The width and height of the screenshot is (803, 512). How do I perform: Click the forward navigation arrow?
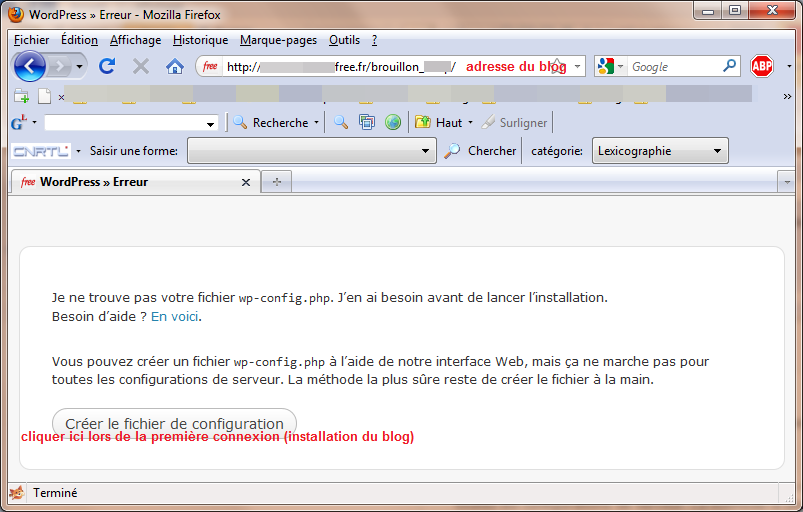60,66
